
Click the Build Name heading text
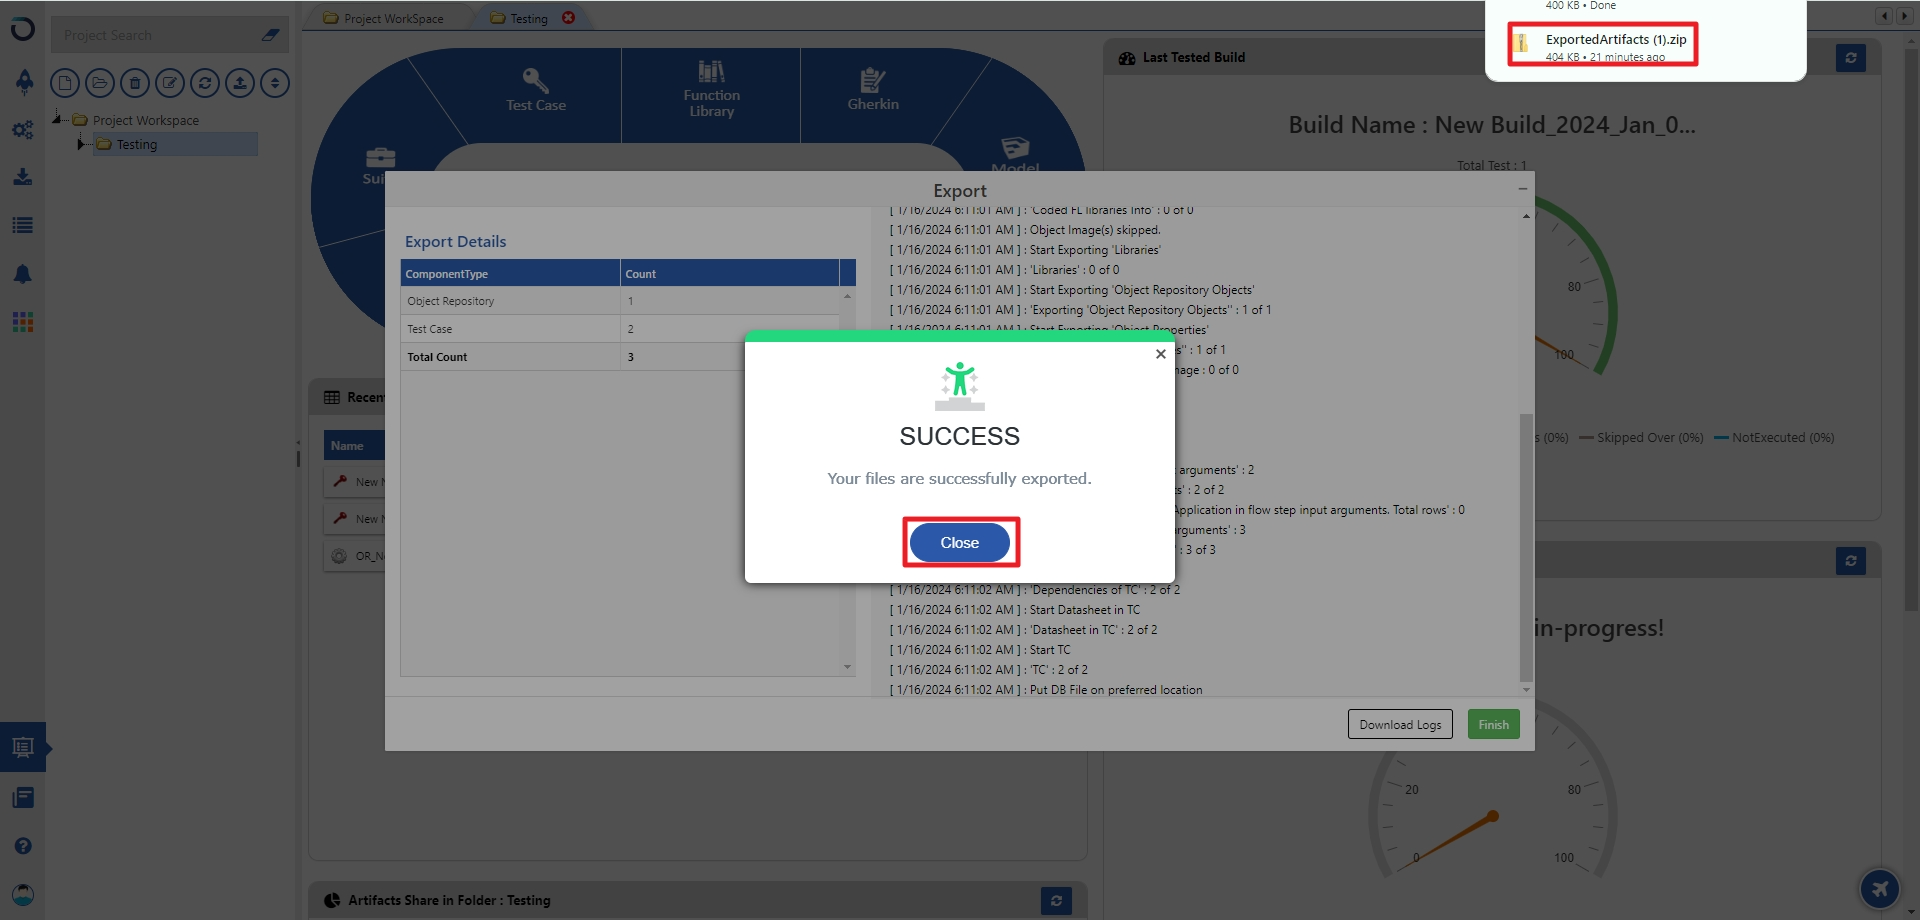(x=1492, y=125)
